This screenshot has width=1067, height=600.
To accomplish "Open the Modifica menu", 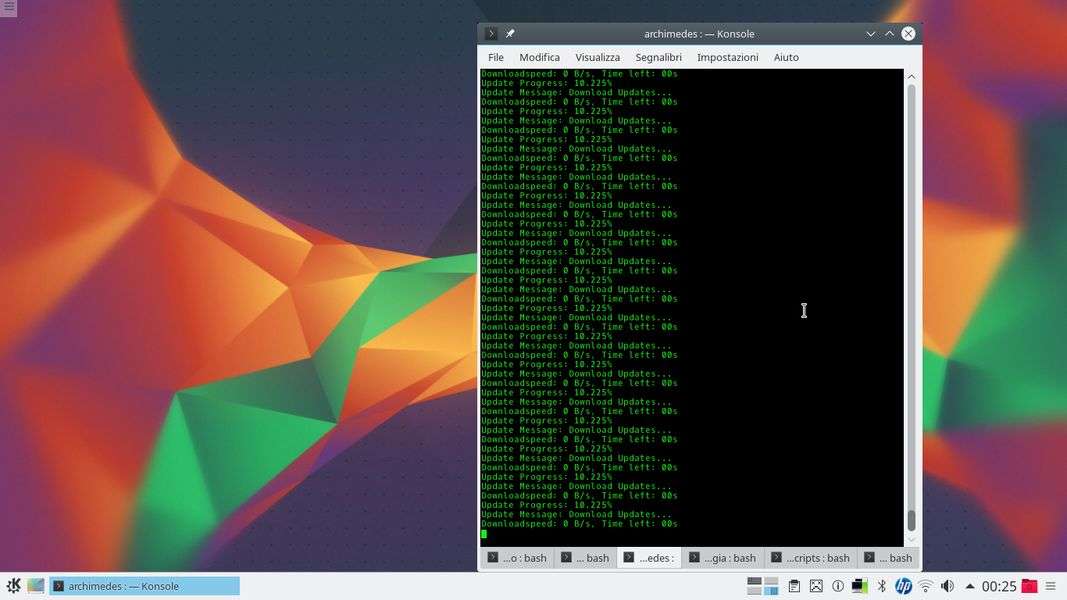I will 539,58.
